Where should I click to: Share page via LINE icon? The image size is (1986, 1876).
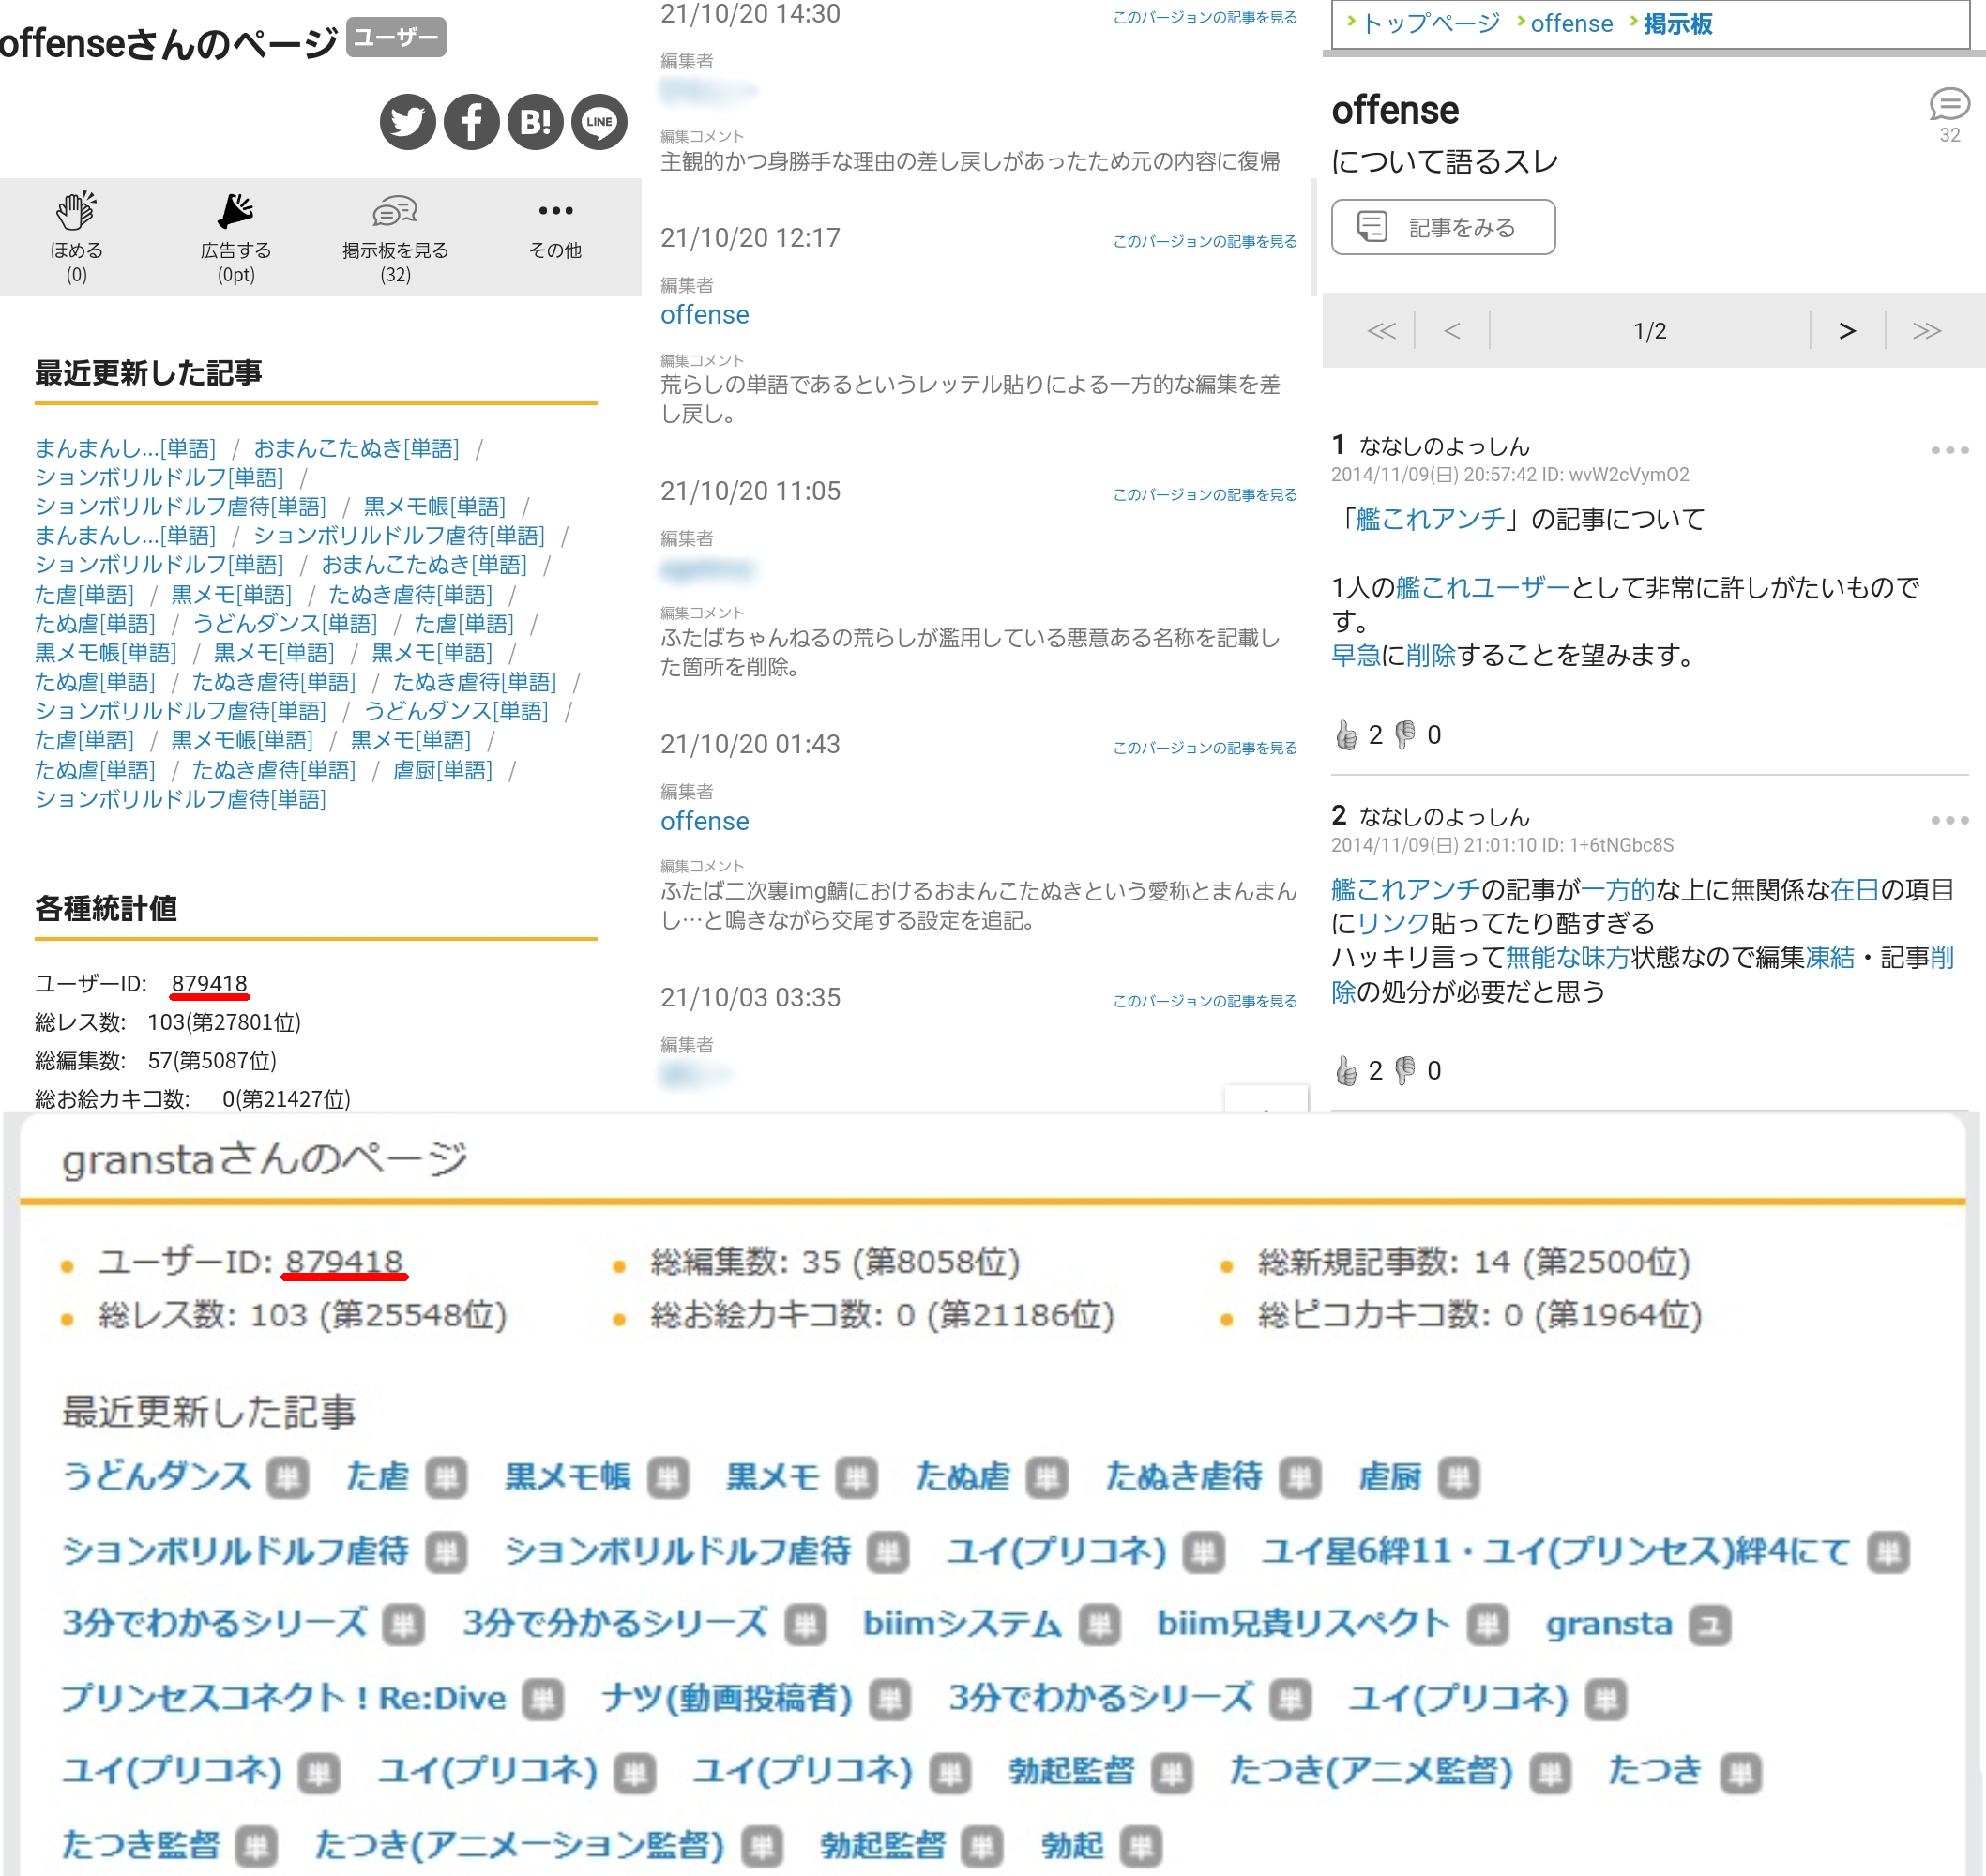[599, 122]
